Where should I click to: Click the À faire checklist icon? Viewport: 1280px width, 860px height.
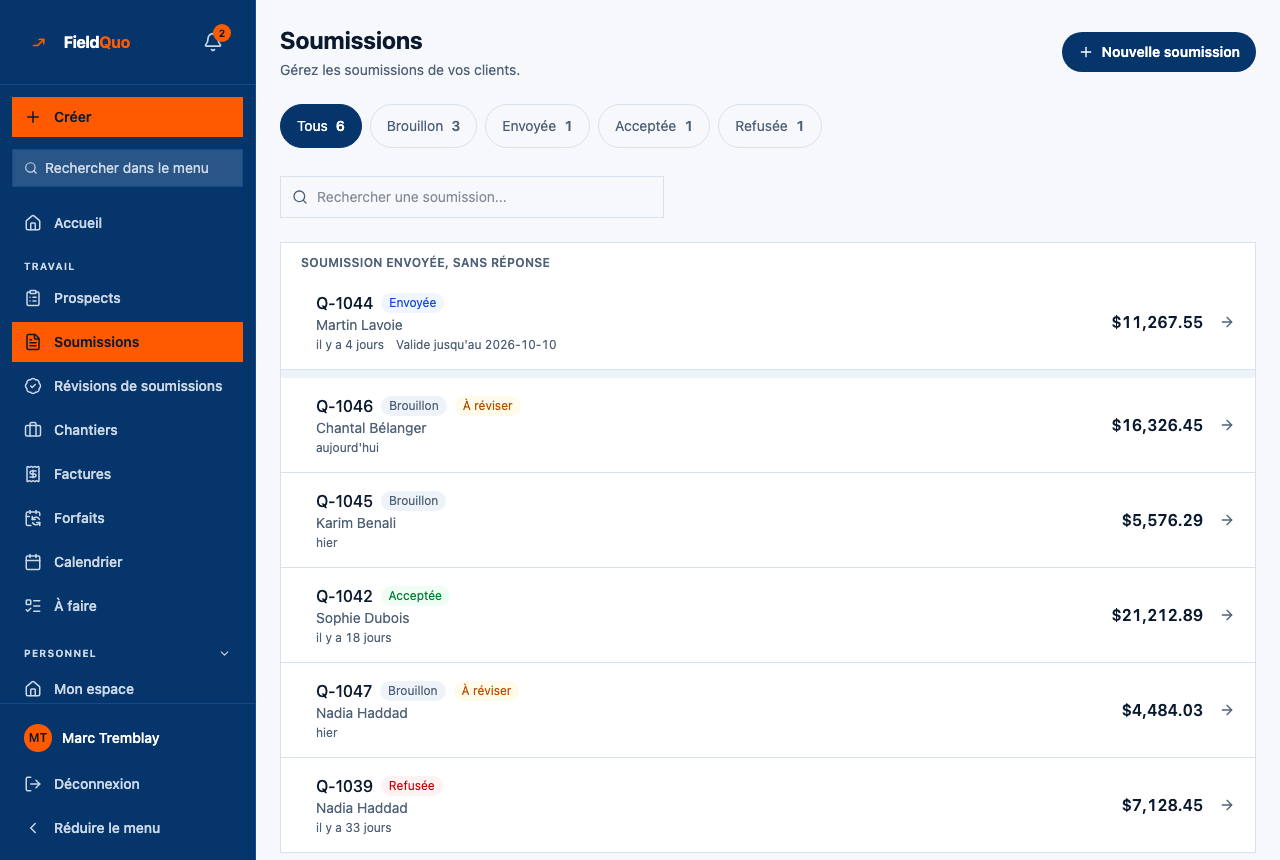point(33,606)
